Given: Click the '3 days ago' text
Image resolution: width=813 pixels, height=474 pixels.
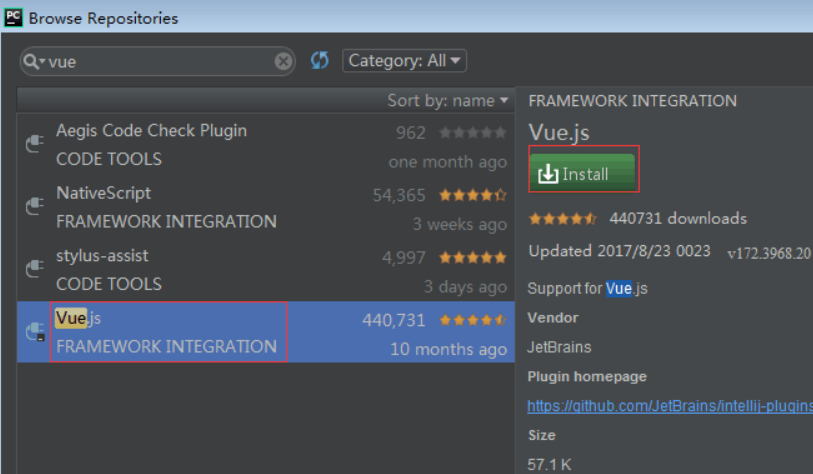Looking at the screenshot, I should coord(465,287).
